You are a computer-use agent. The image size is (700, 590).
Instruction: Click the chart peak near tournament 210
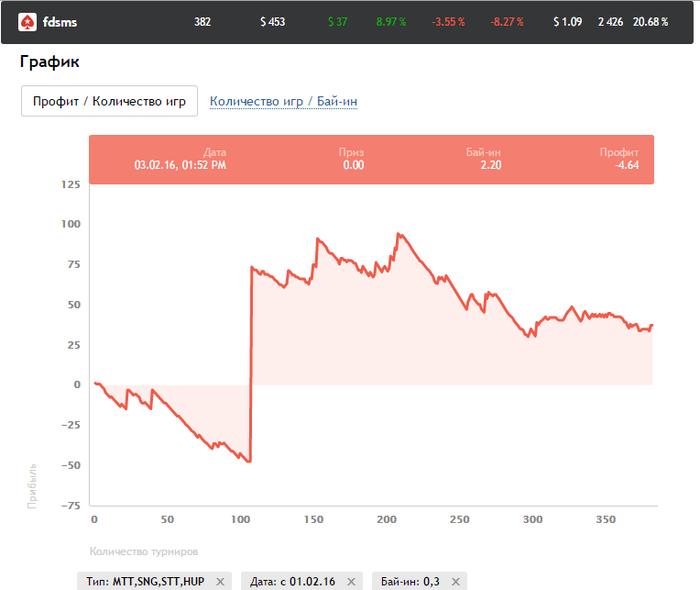coord(399,234)
